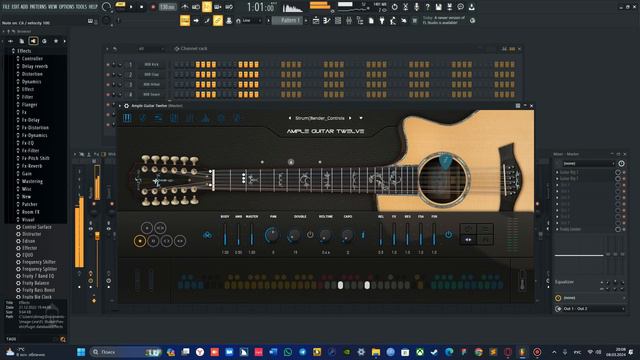The image size is (640, 360).
Task: Click the blue link icon left of BODY
Action: click(207, 235)
